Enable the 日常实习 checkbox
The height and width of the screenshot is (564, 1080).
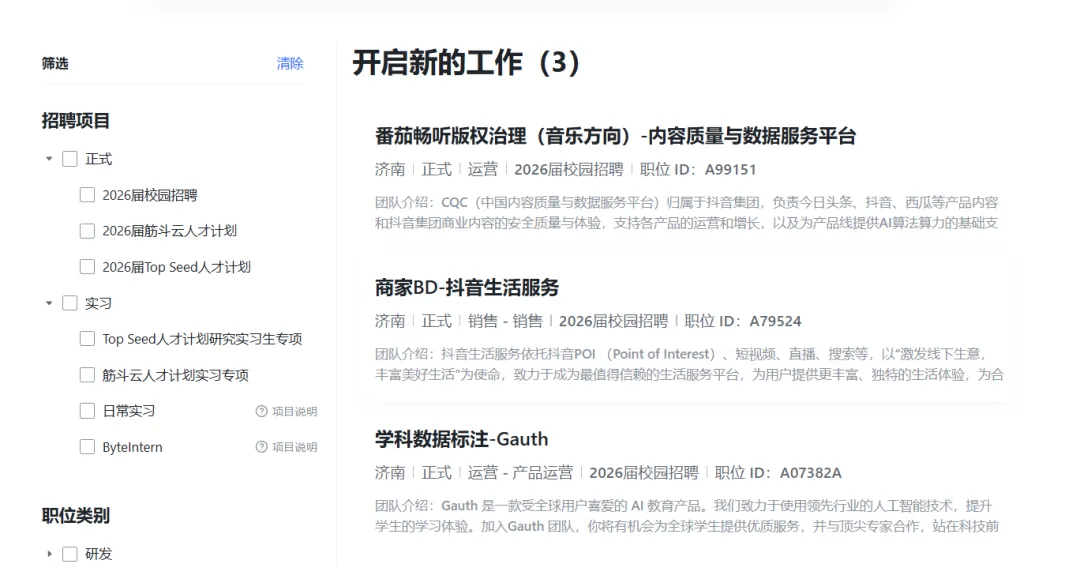coord(87,411)
